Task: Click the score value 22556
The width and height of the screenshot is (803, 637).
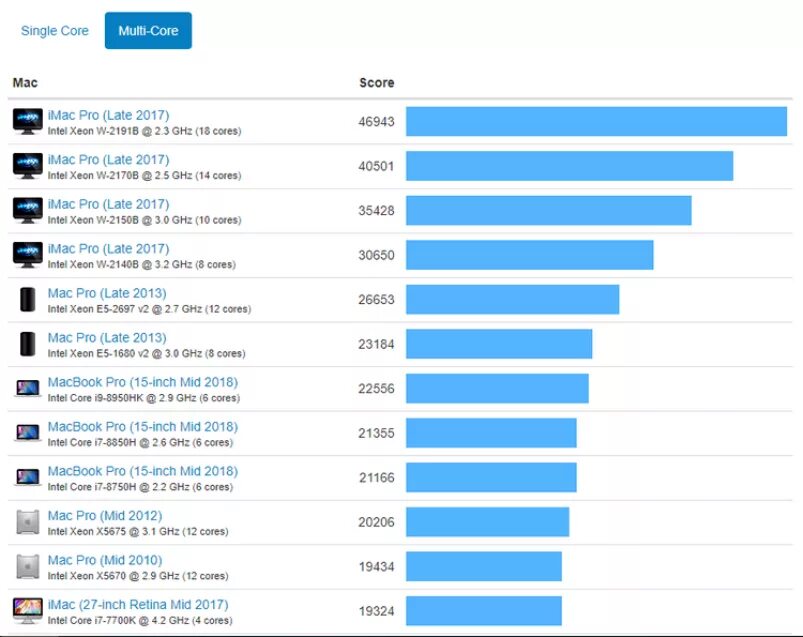Action: [x=376, y=389]
